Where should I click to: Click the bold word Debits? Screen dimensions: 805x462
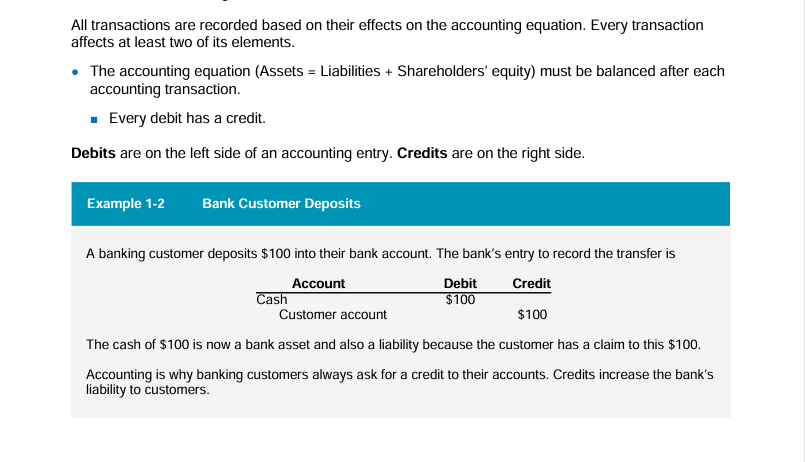(94, 154)
